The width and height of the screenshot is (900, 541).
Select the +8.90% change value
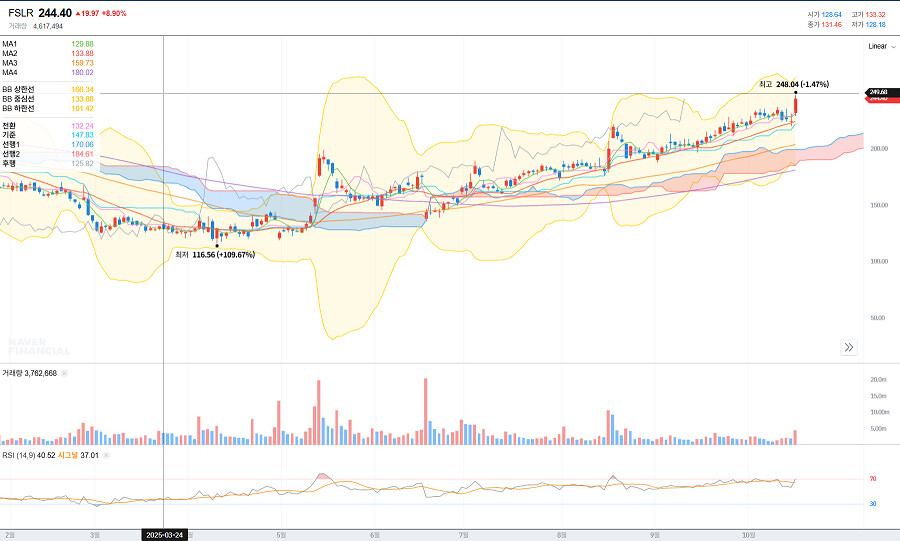pos(114,13)
